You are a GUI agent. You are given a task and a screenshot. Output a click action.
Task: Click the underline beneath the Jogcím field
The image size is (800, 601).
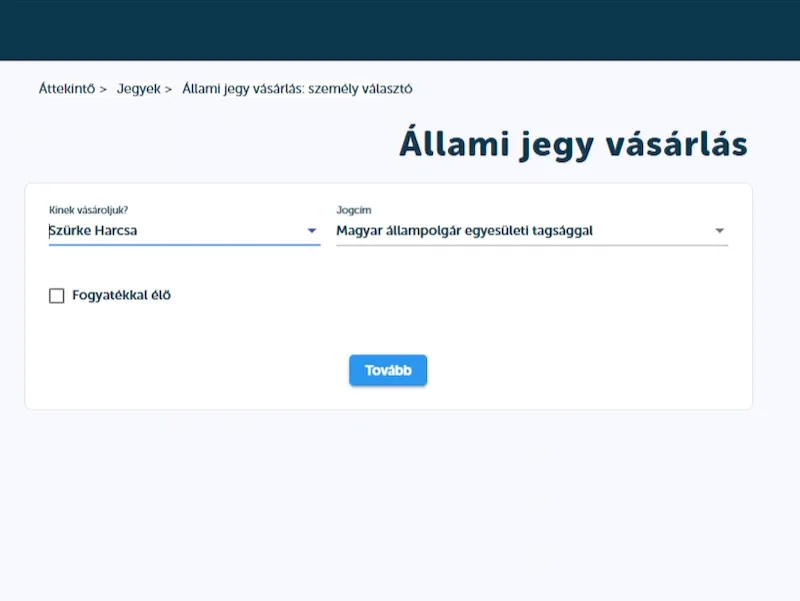(x=532, y=245)
